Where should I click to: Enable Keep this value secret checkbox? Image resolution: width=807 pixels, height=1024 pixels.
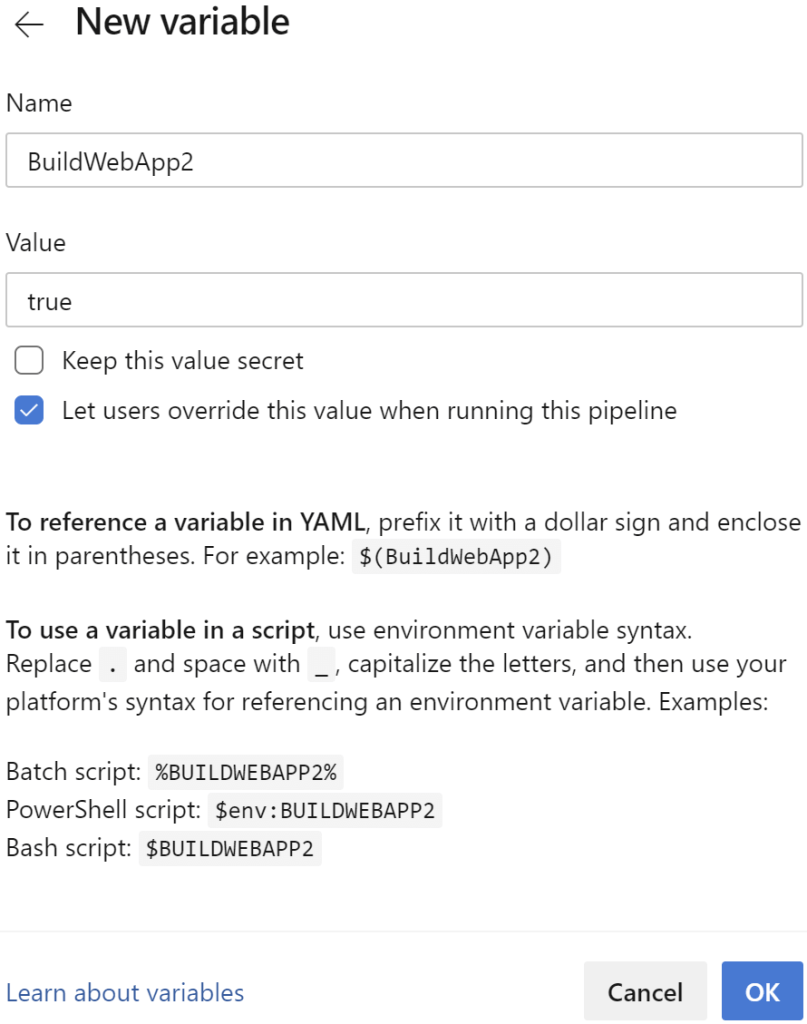click(x=28, y=360)
